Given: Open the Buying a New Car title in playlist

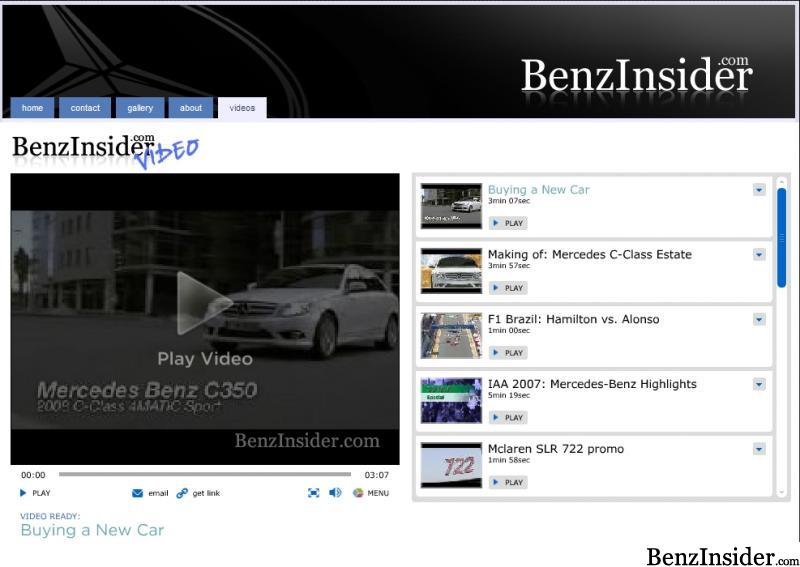Looking at the screenshot, I should coord(538,190).
